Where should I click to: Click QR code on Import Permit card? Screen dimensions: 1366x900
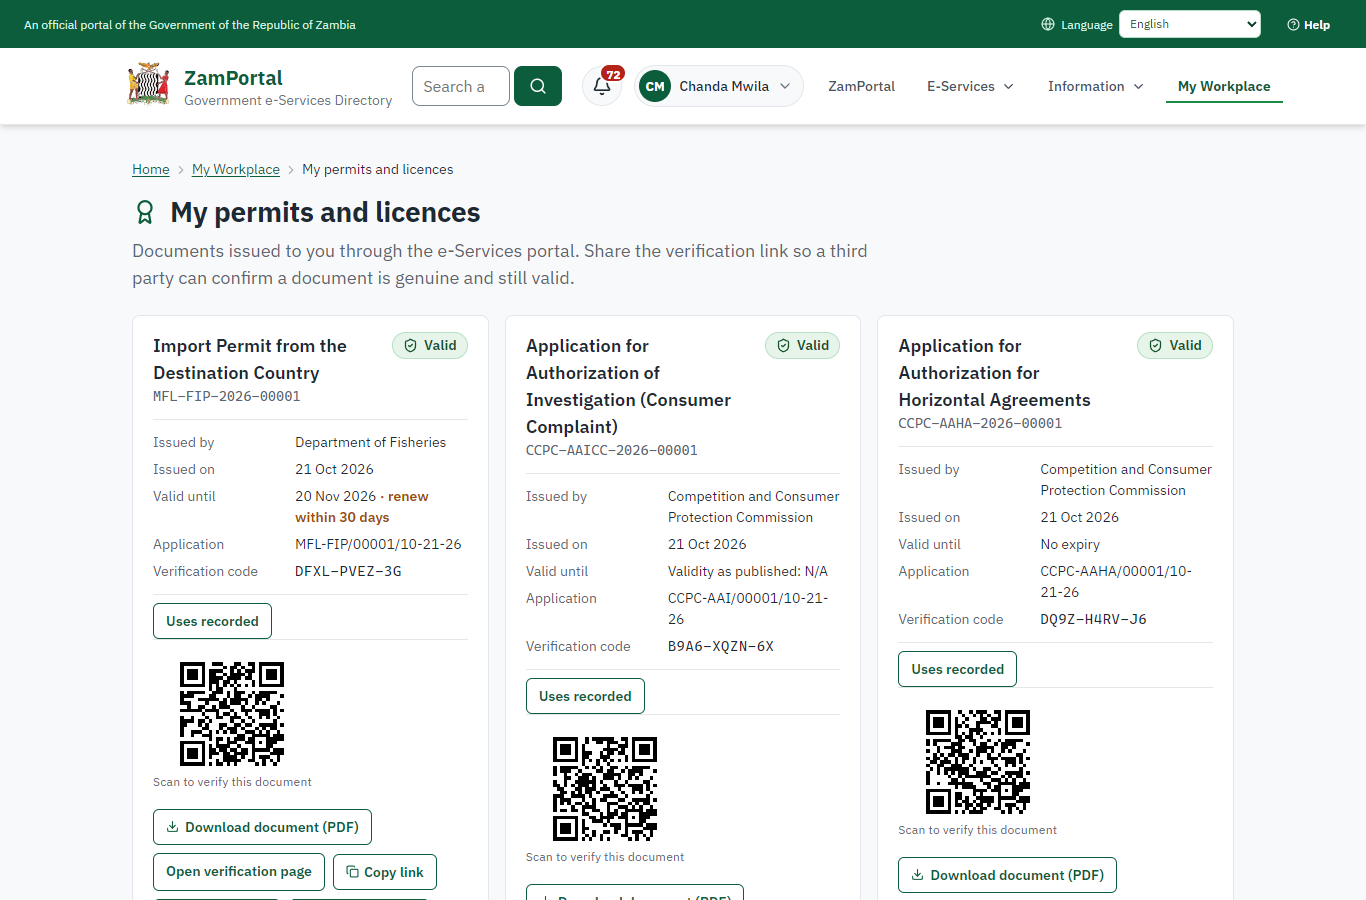pos(232,714)
